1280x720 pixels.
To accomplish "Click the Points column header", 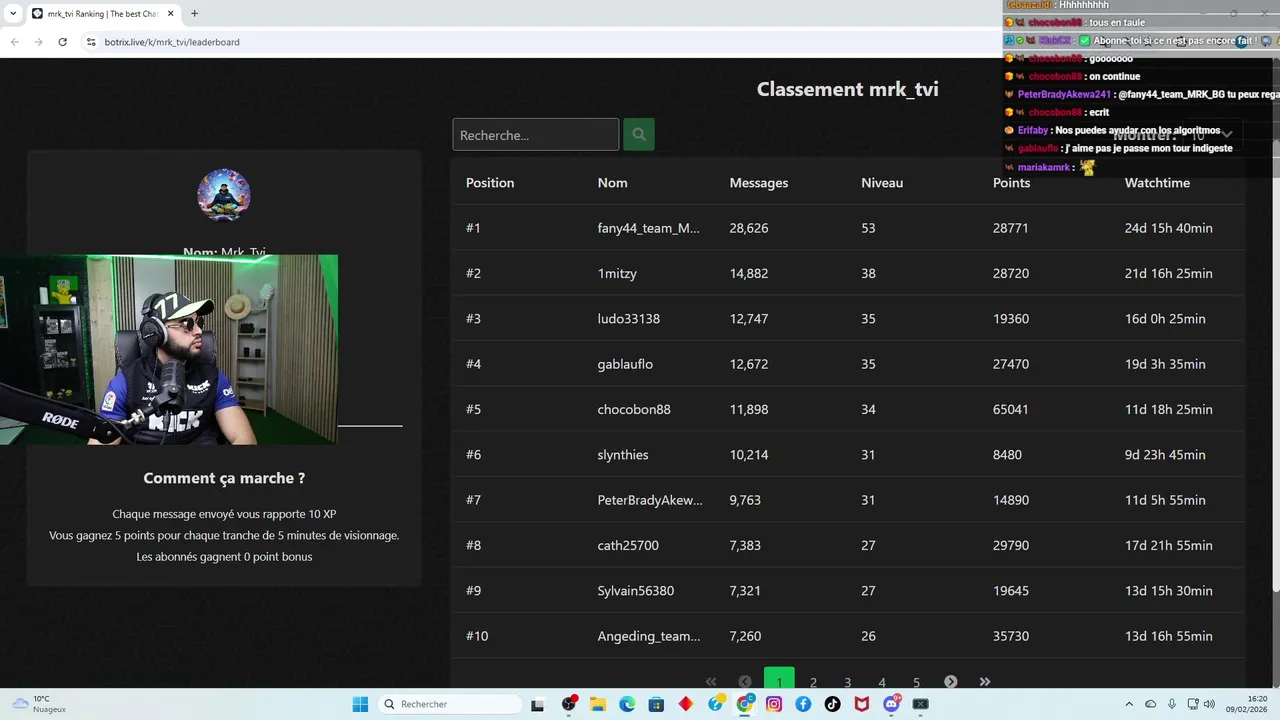I will pos(1011,183).
